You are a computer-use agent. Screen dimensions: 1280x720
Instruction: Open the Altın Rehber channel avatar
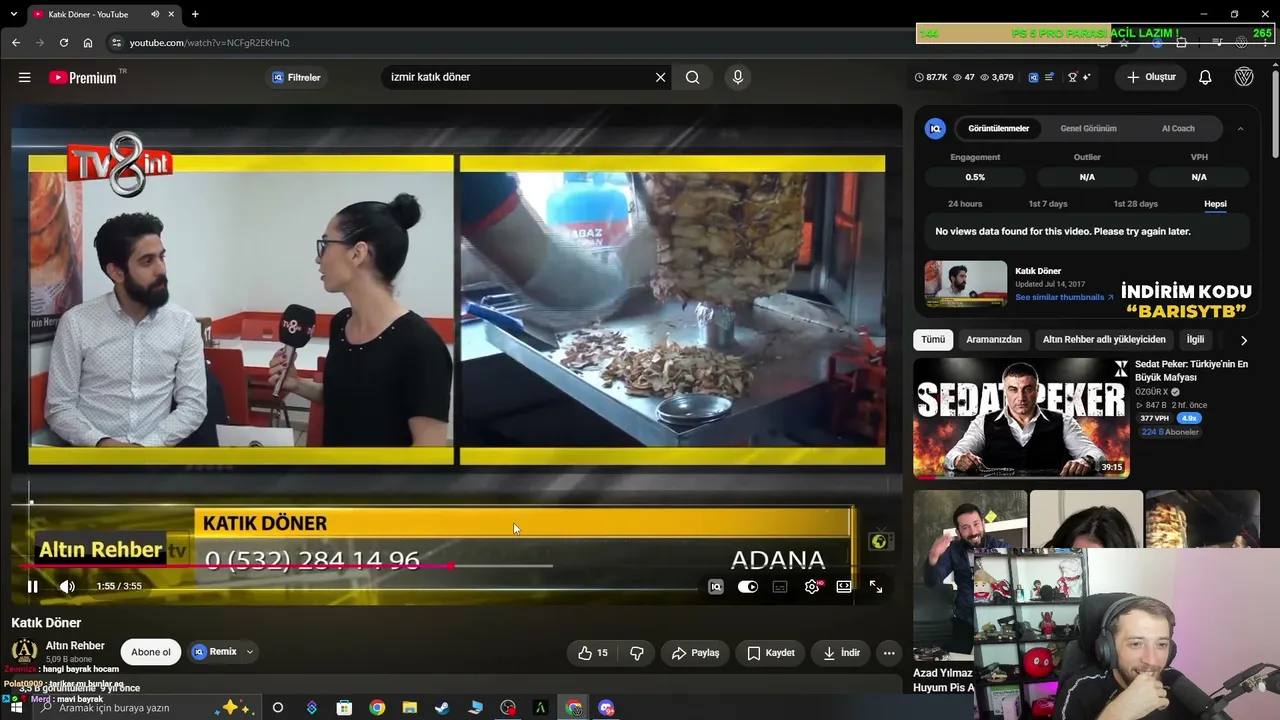point(24,651)
